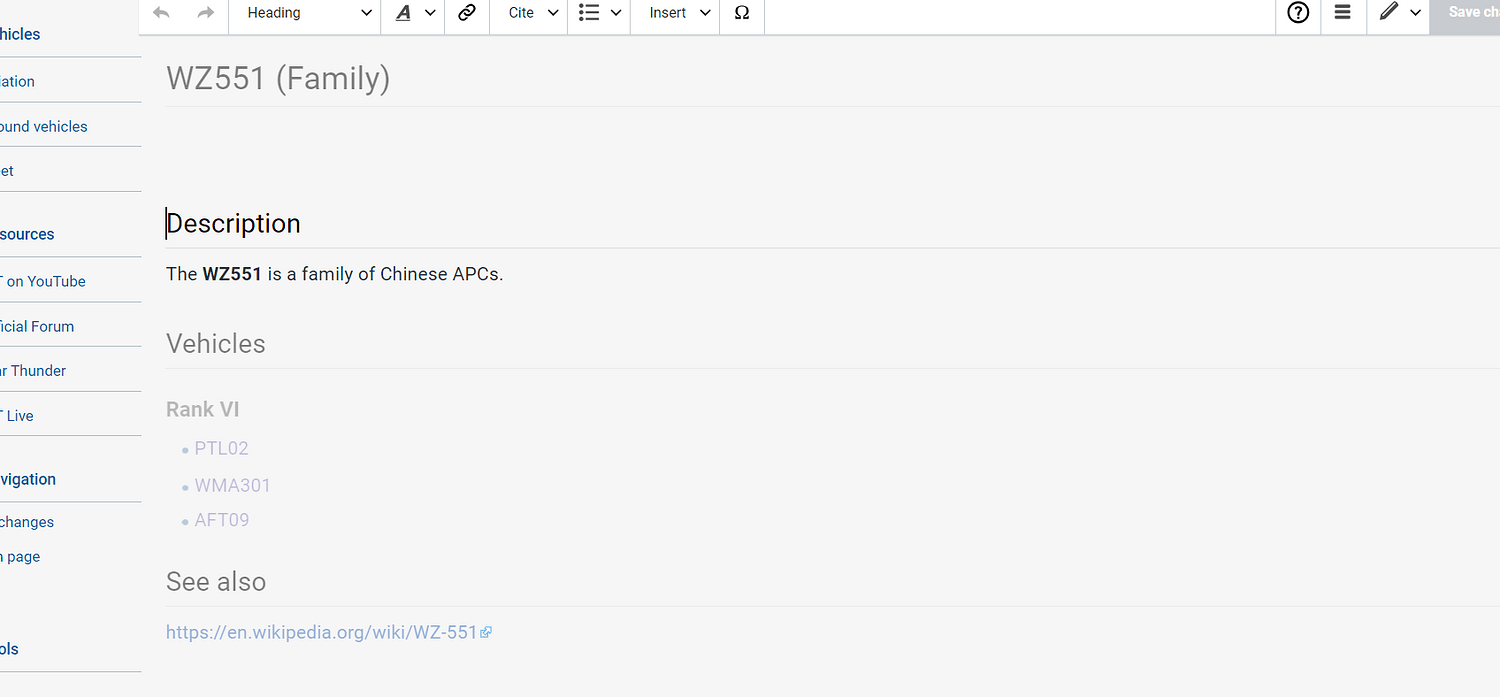1500x697 pixels.
Task: Visit the Official Forum sidebar link
Action: [37, 326]
